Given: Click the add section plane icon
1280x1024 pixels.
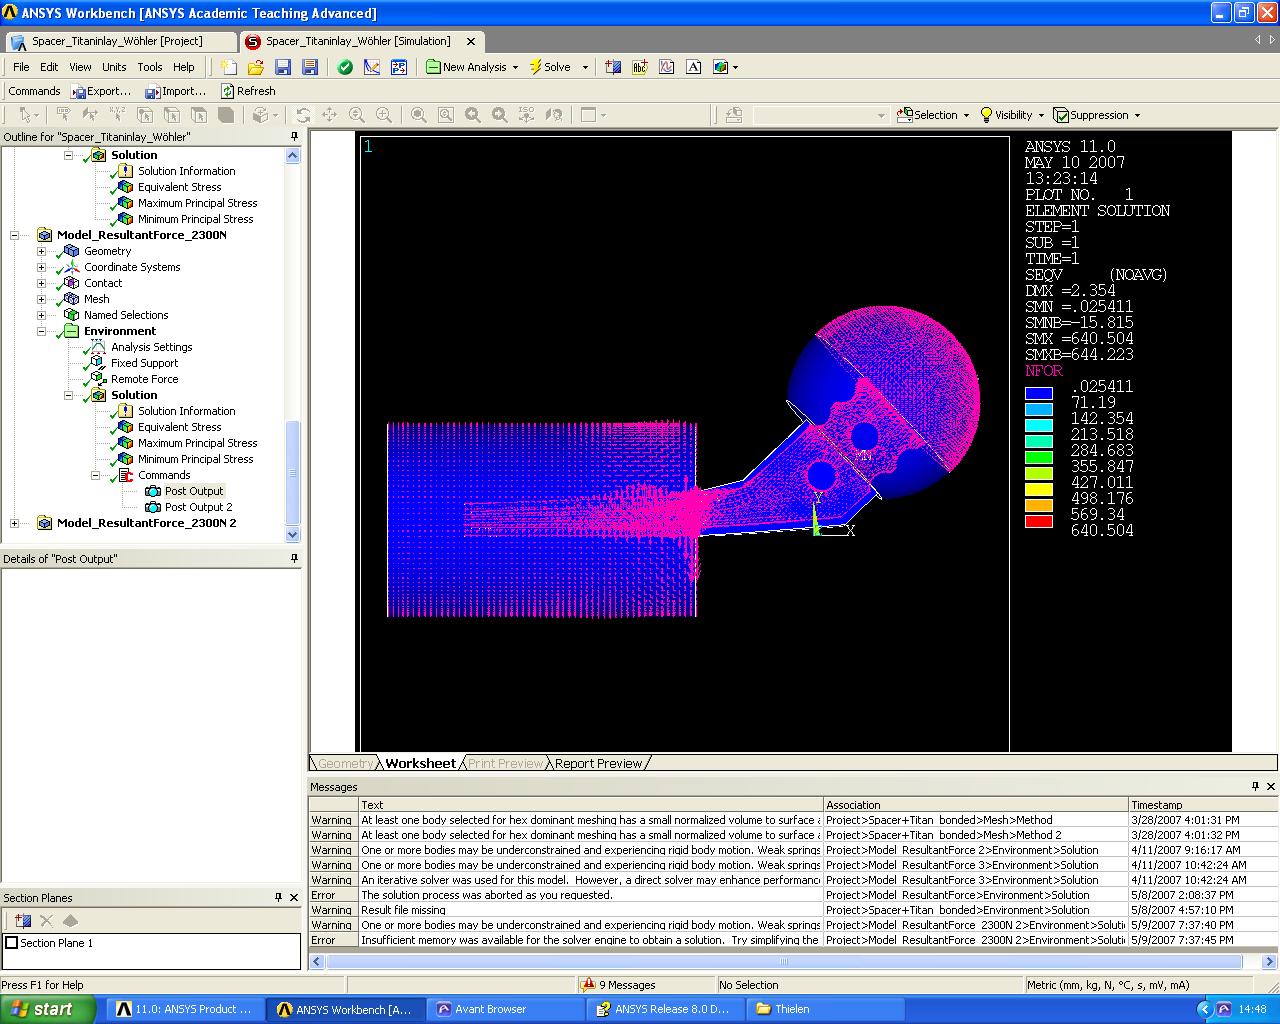Looking at the screenshot, I should 23,921.
